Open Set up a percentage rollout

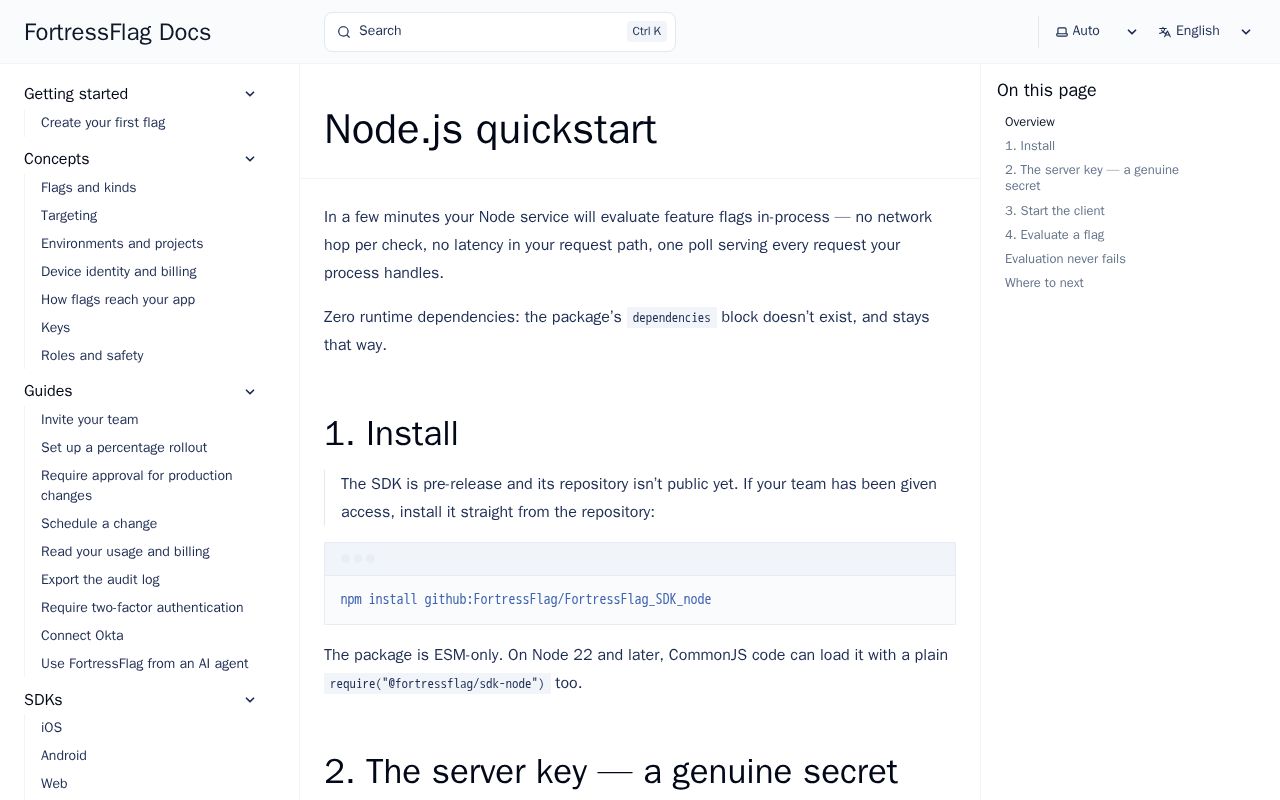tap(124, 448)
